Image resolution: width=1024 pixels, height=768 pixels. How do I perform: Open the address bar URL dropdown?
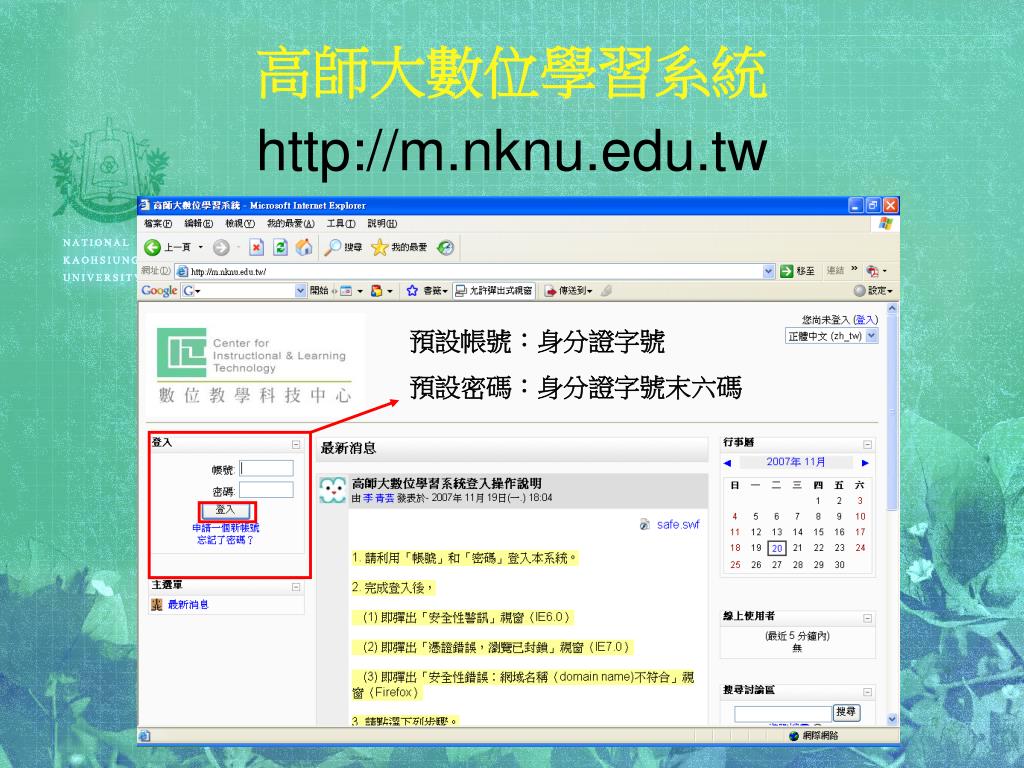coord(769,271)
